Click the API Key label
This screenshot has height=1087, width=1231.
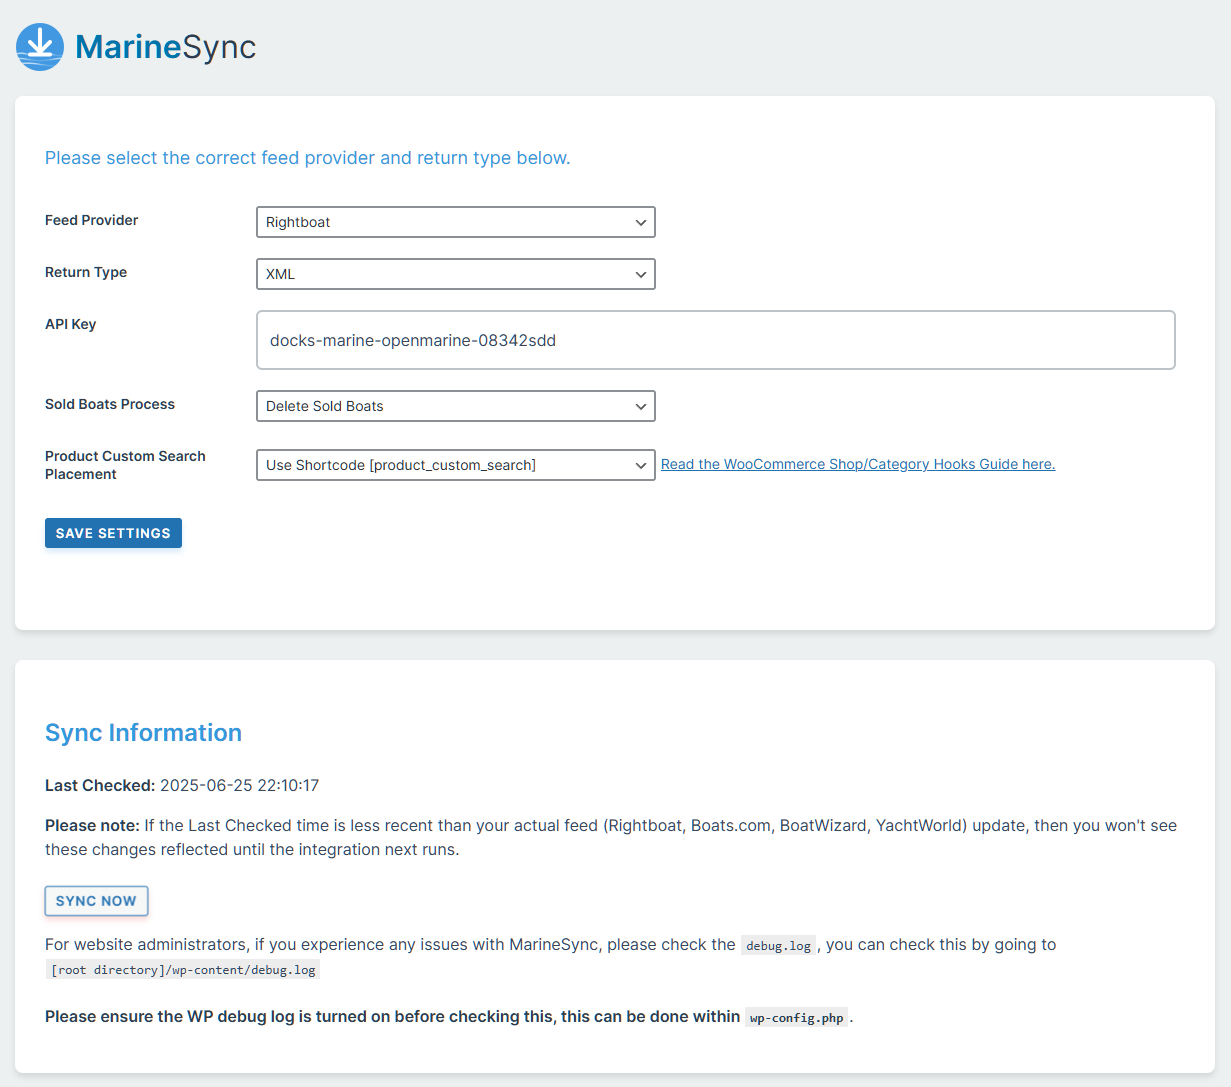click(x=71, y=324)
